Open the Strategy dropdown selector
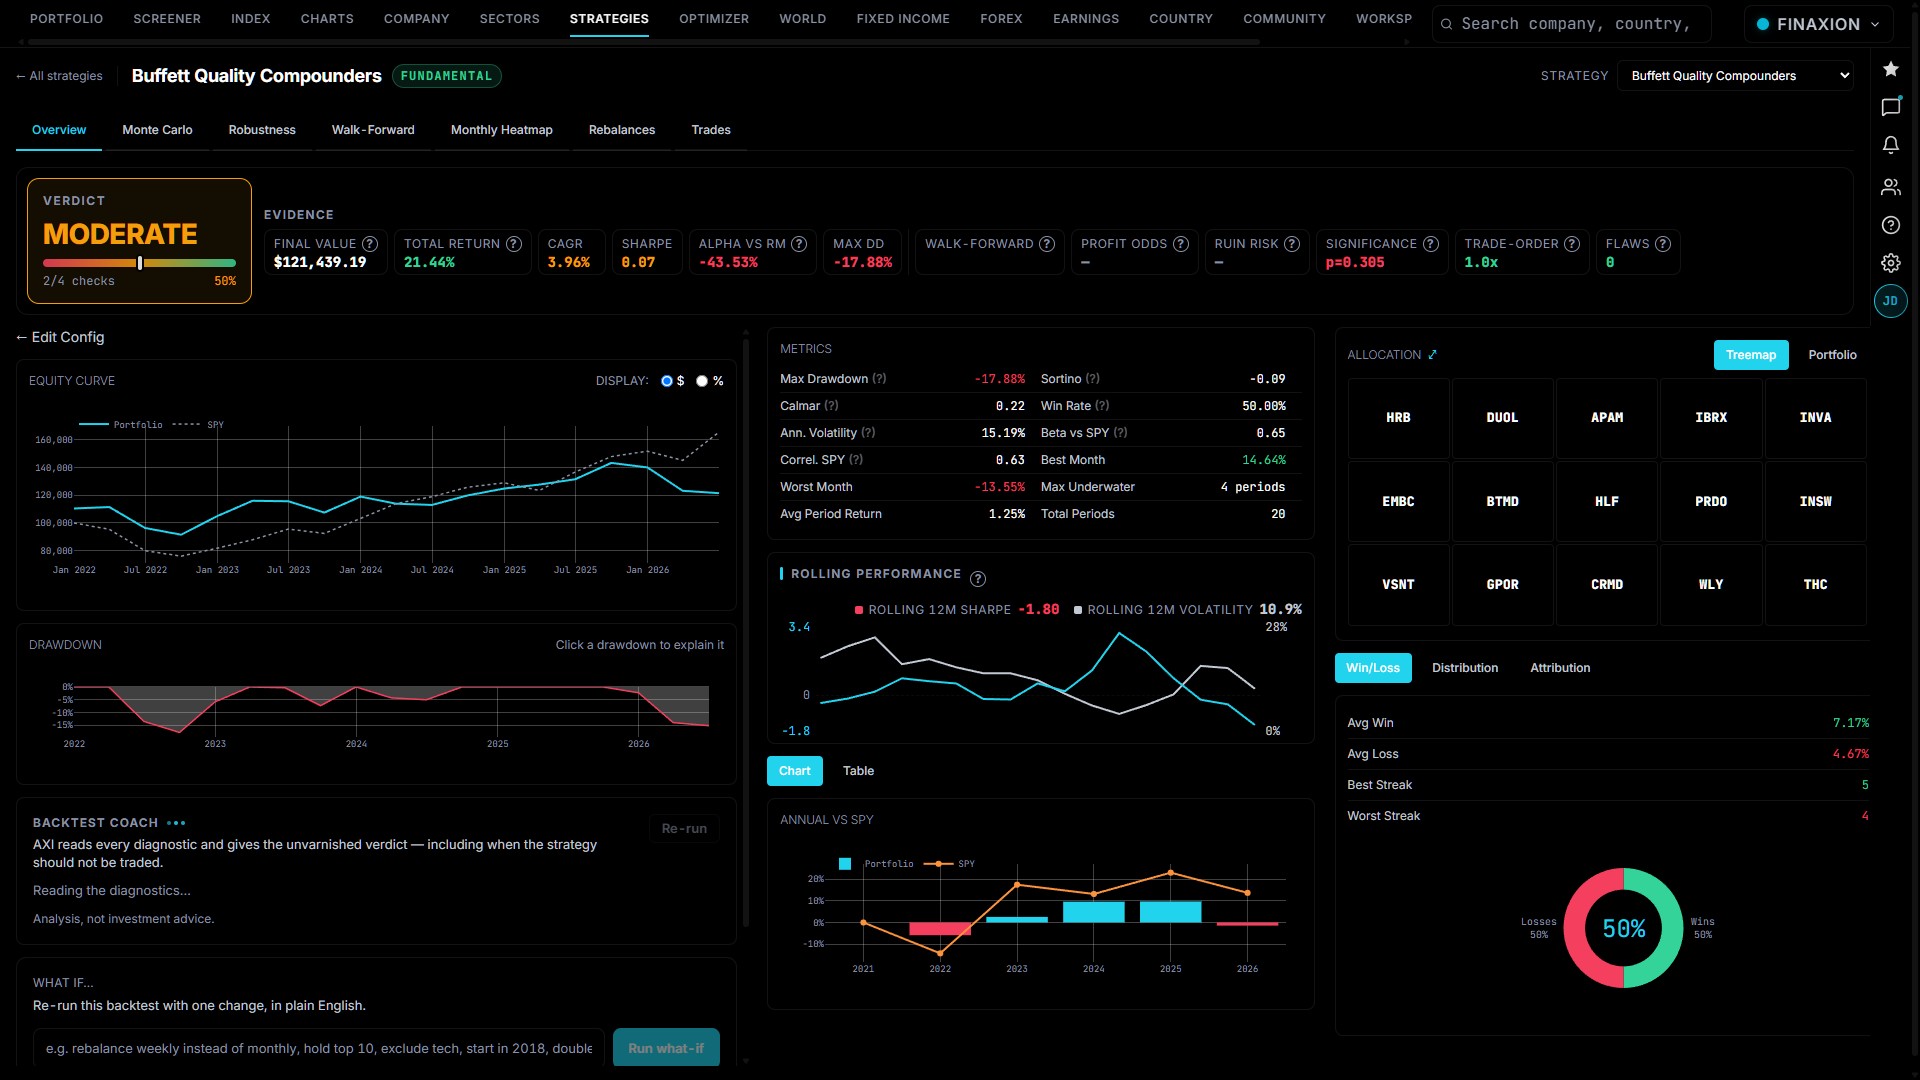This screenshot has width=1920, height=1080. (x=1735, y=76)
